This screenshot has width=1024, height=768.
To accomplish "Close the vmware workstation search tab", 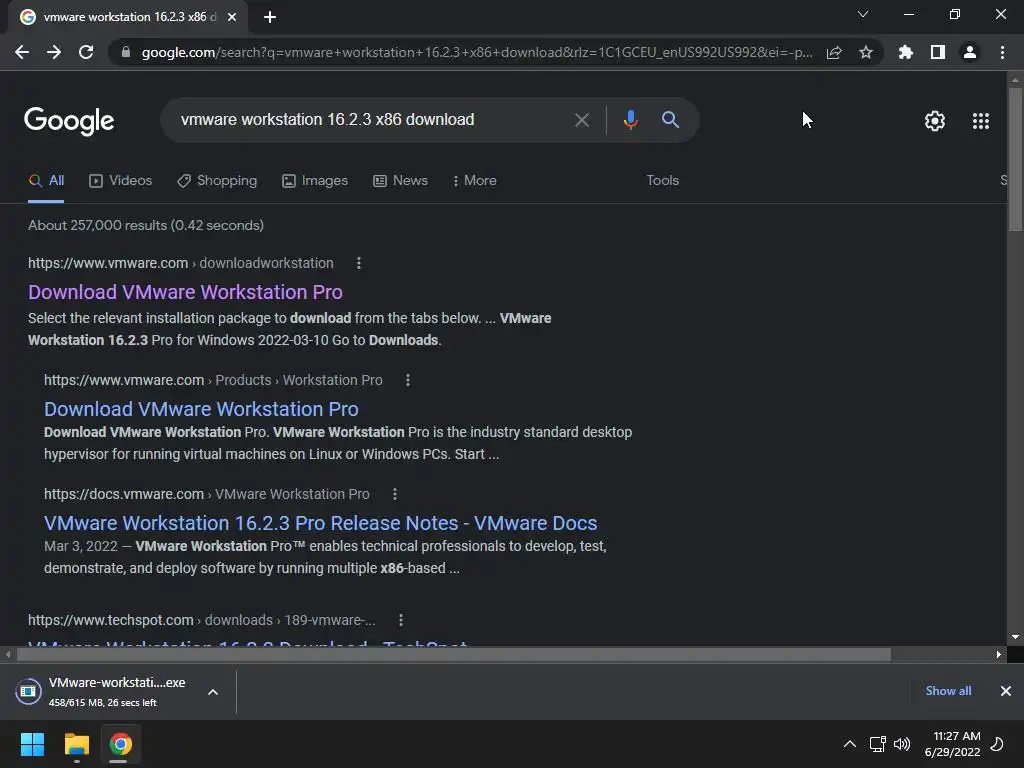I will point(232,17).
